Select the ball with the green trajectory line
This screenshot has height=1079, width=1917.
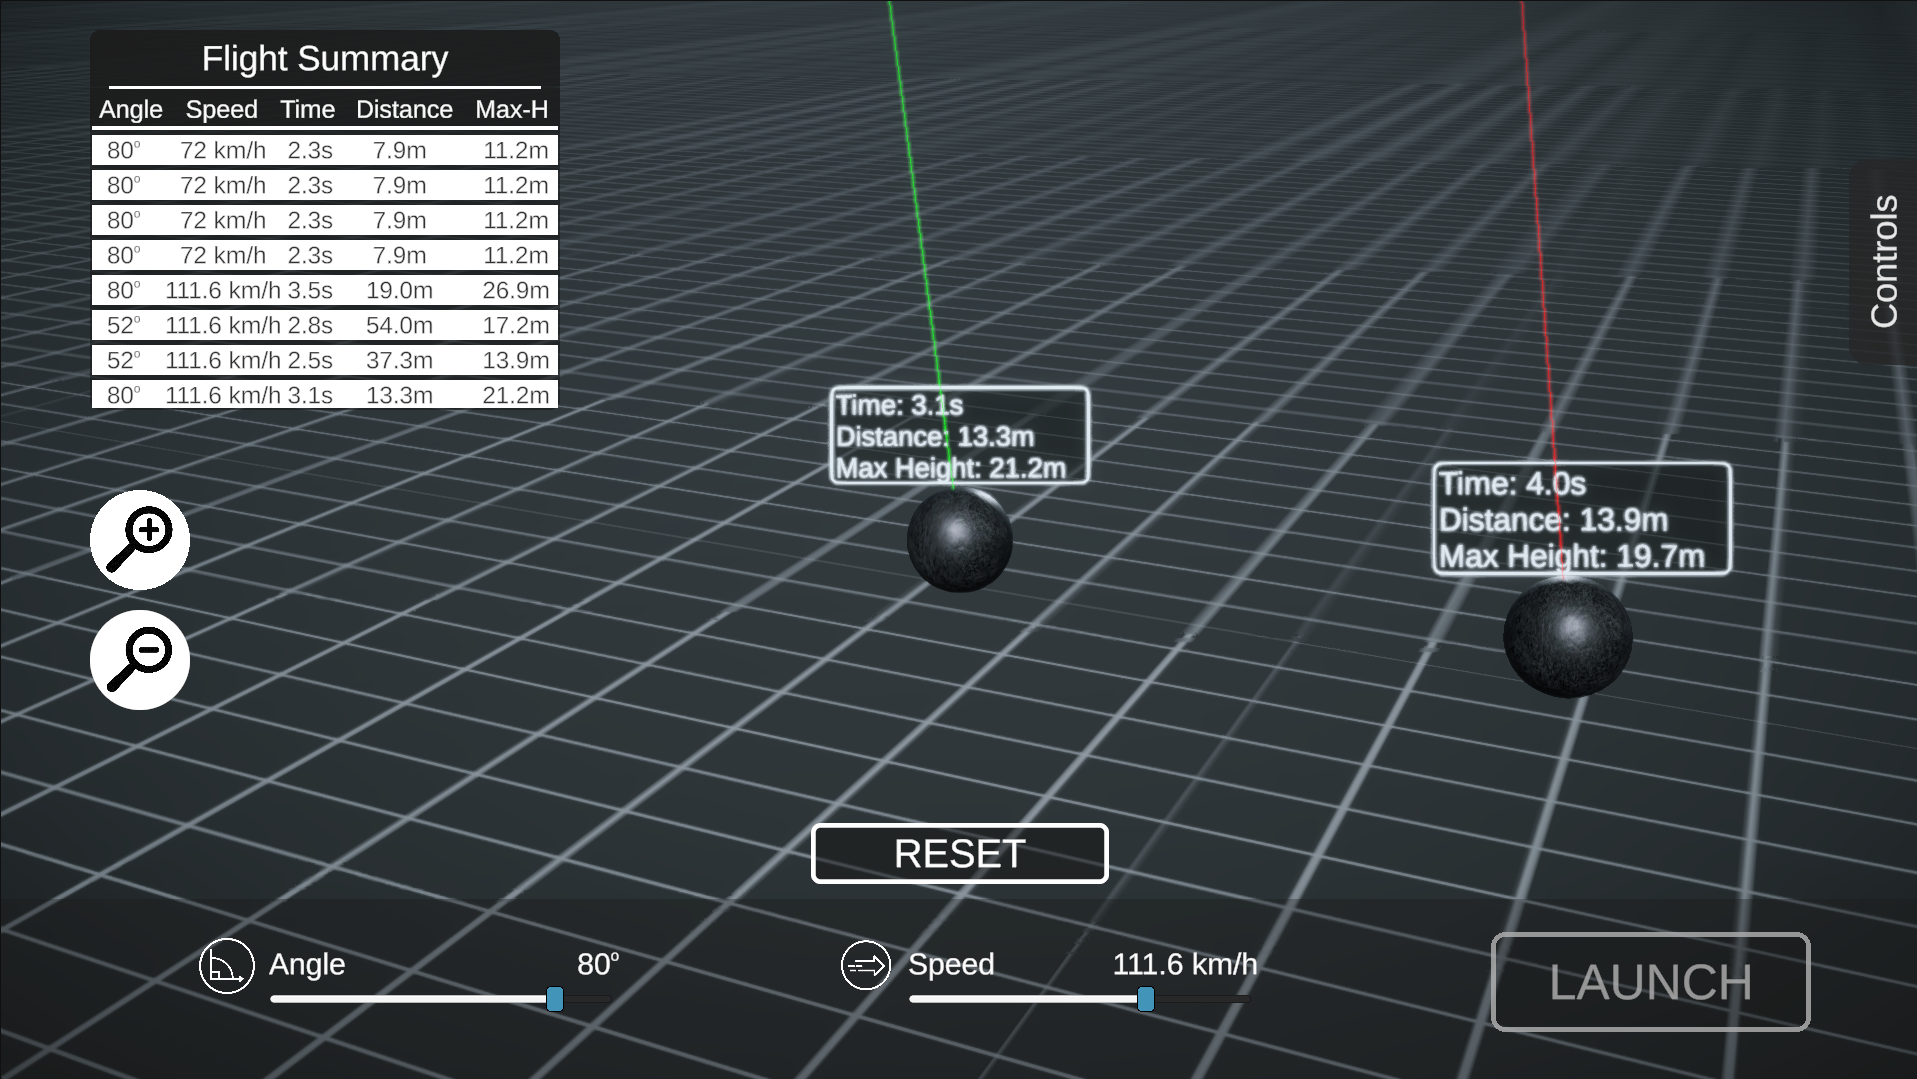(960, 540)
